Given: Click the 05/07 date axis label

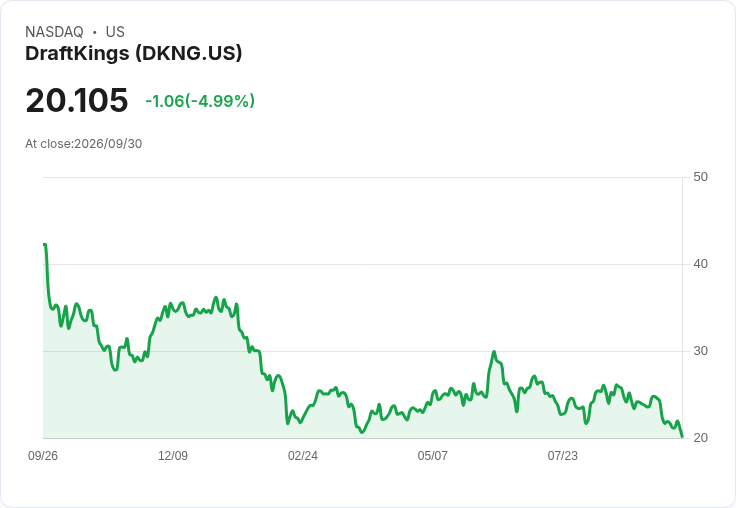Looking at the screenshot, I should (432, 455).
